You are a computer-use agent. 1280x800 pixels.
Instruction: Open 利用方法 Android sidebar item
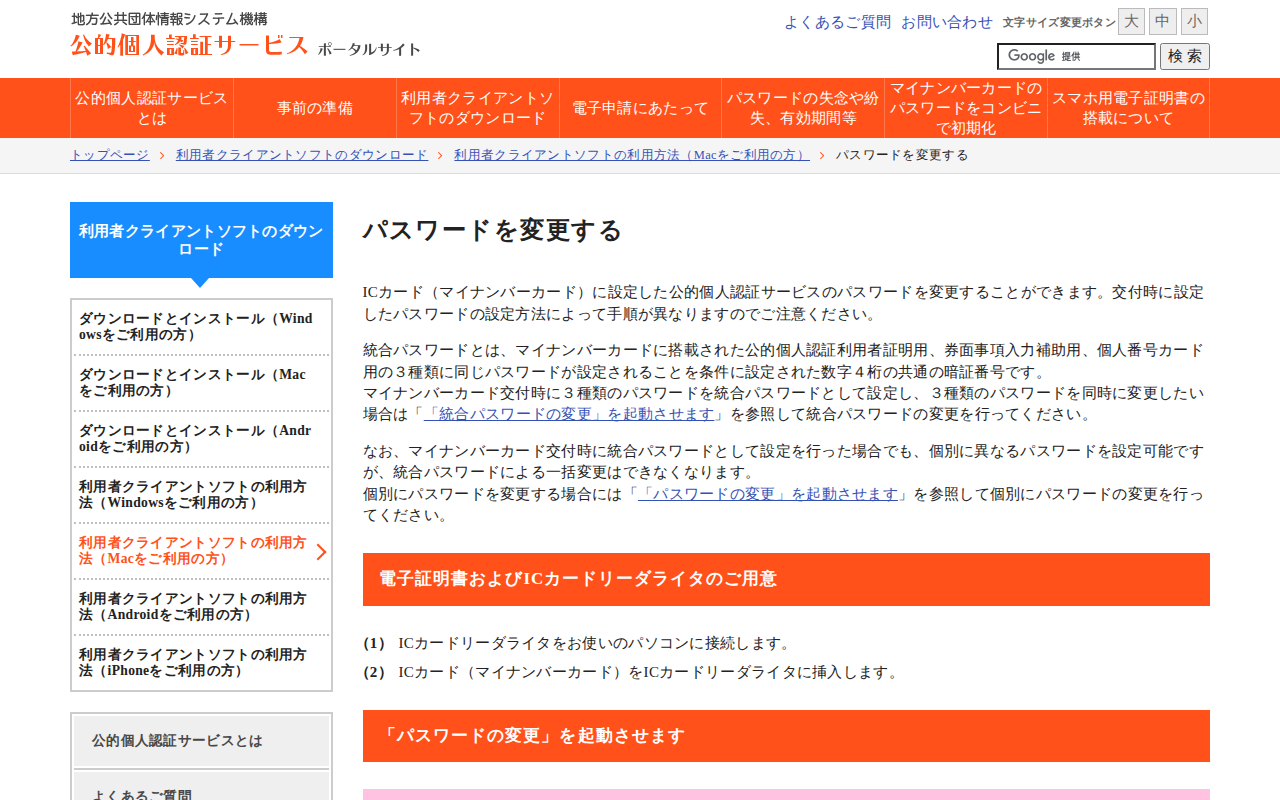[x=201, y=607]
